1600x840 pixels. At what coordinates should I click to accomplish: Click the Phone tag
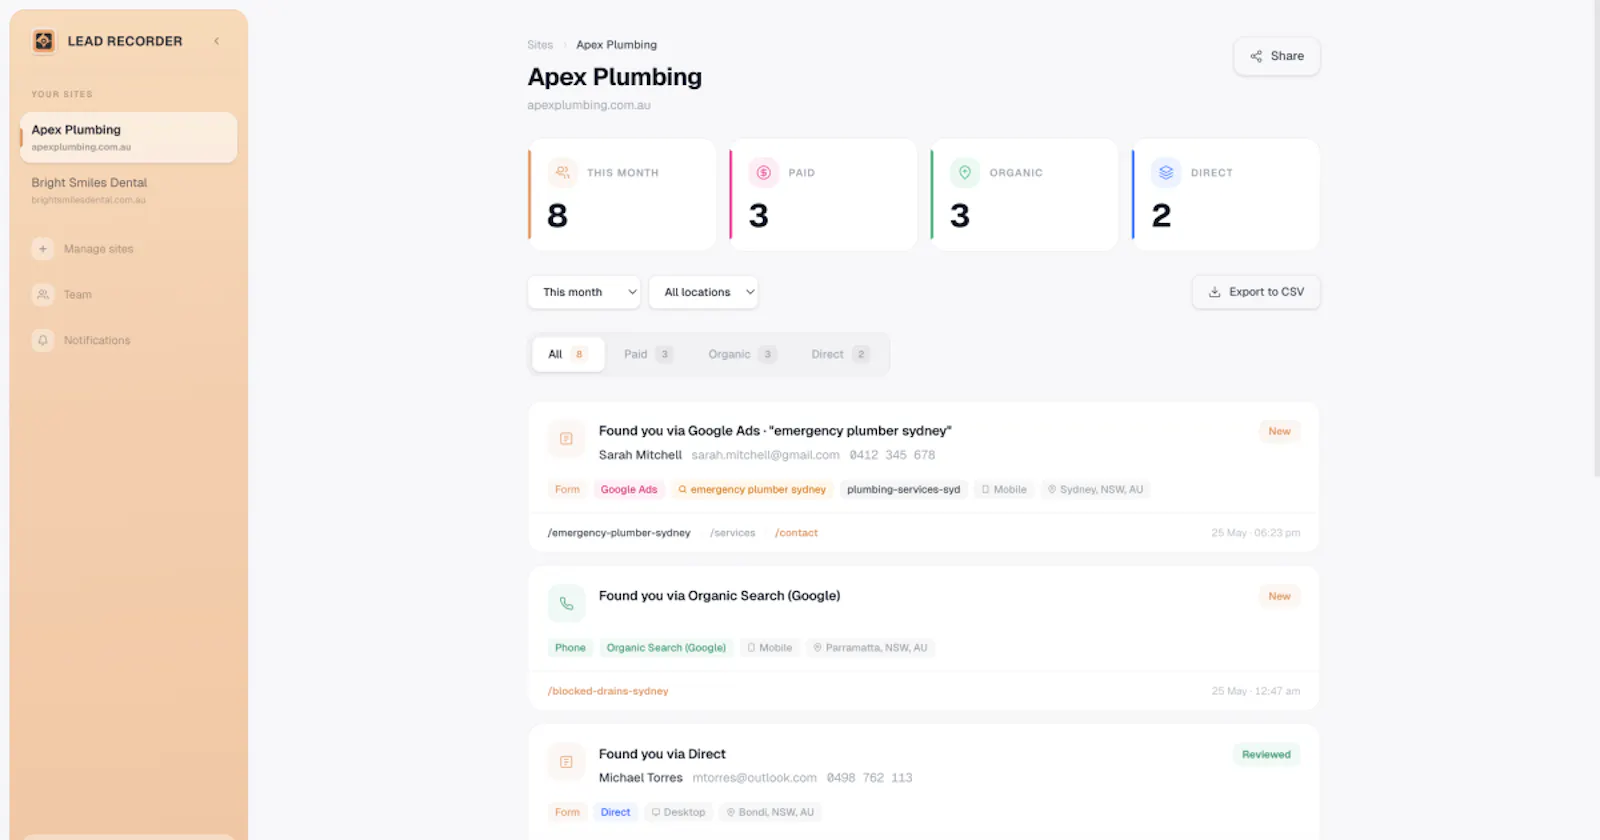tap(570, 648)
